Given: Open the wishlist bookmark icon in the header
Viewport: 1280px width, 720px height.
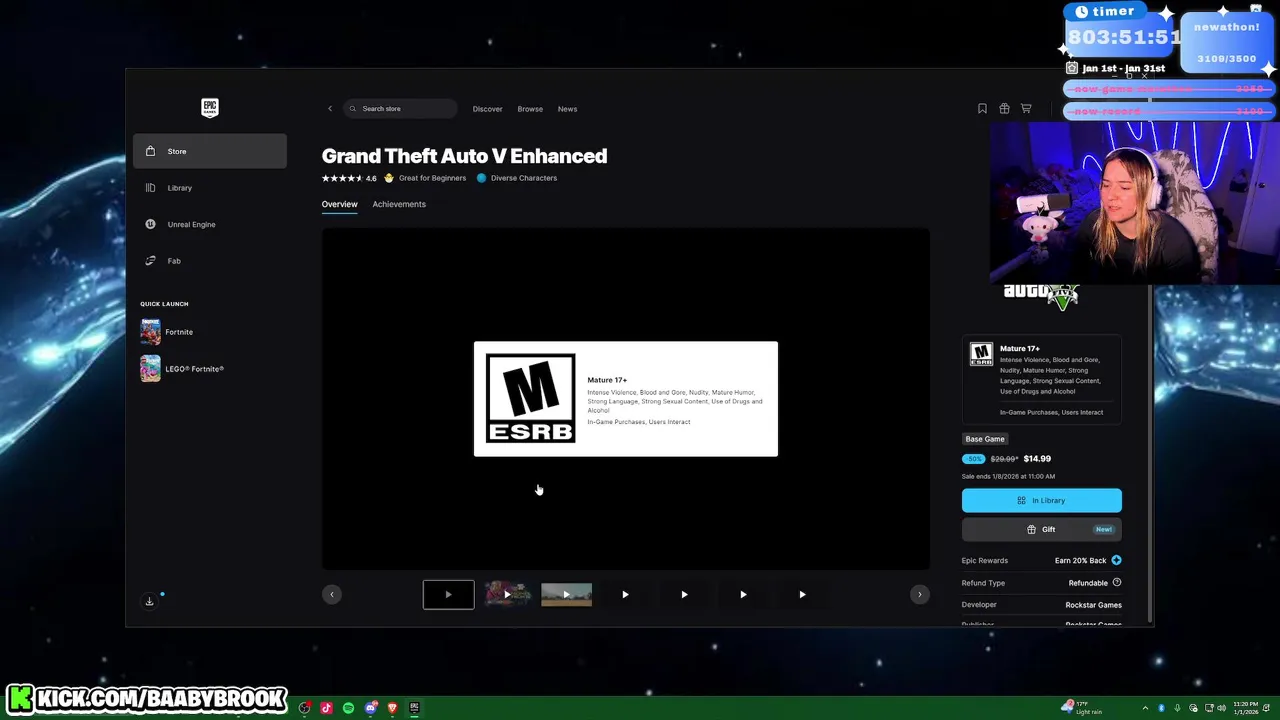Looking at the screenshot, I should (x=982, y=109).
